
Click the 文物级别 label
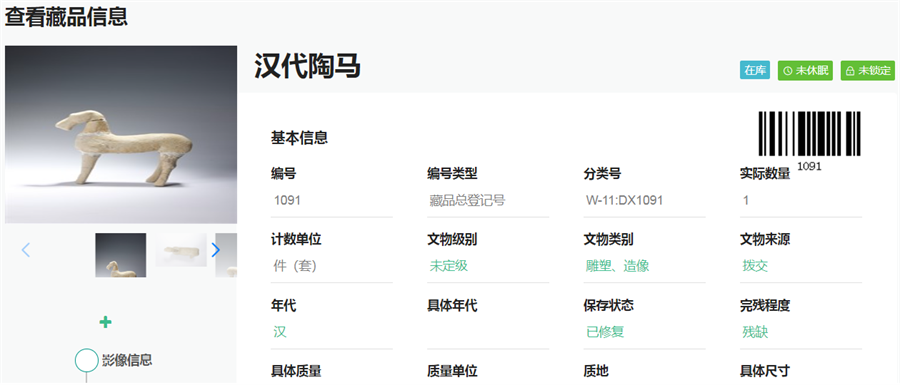point(452,240)
